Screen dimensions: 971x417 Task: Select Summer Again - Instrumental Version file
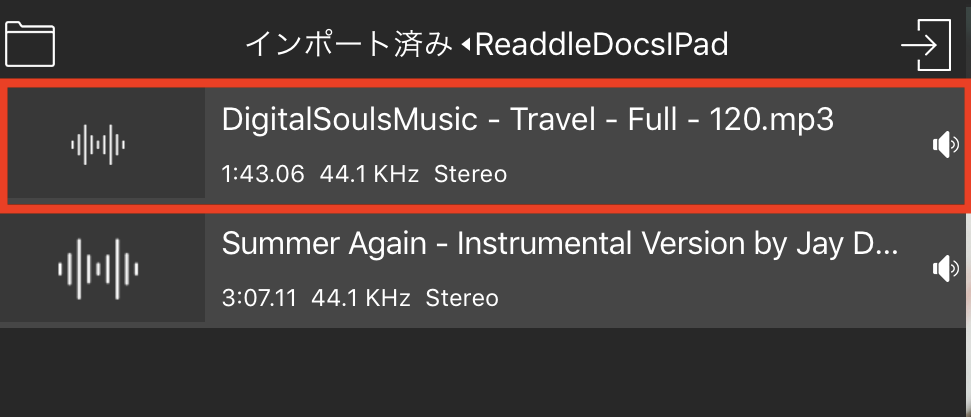point(560,244)
